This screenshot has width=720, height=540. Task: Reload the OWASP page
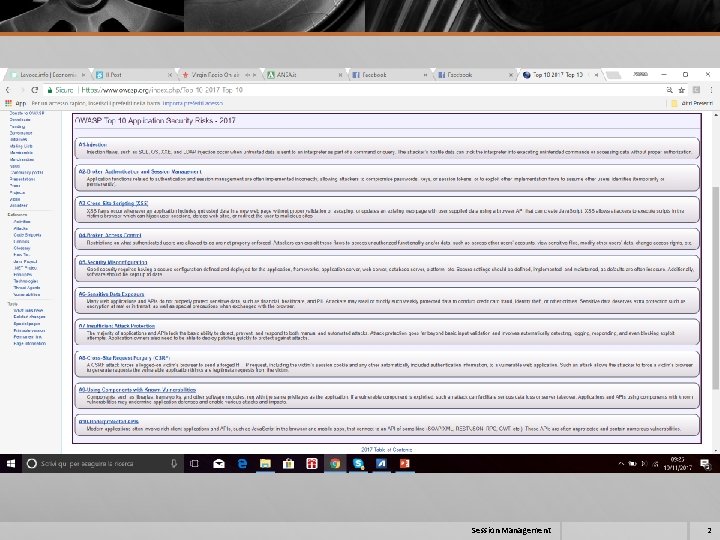[x=34, y=90]
